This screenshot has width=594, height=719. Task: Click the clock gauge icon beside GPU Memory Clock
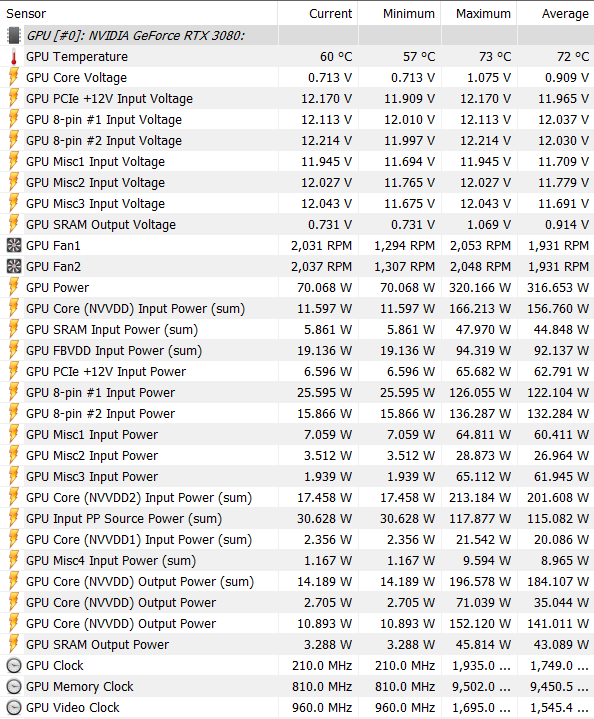pyautogui.click(x=14, y=687)
